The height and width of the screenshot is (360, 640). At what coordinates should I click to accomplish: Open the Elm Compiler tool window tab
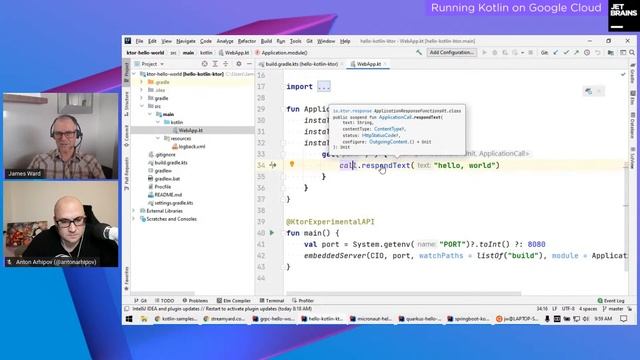[234, 300]
